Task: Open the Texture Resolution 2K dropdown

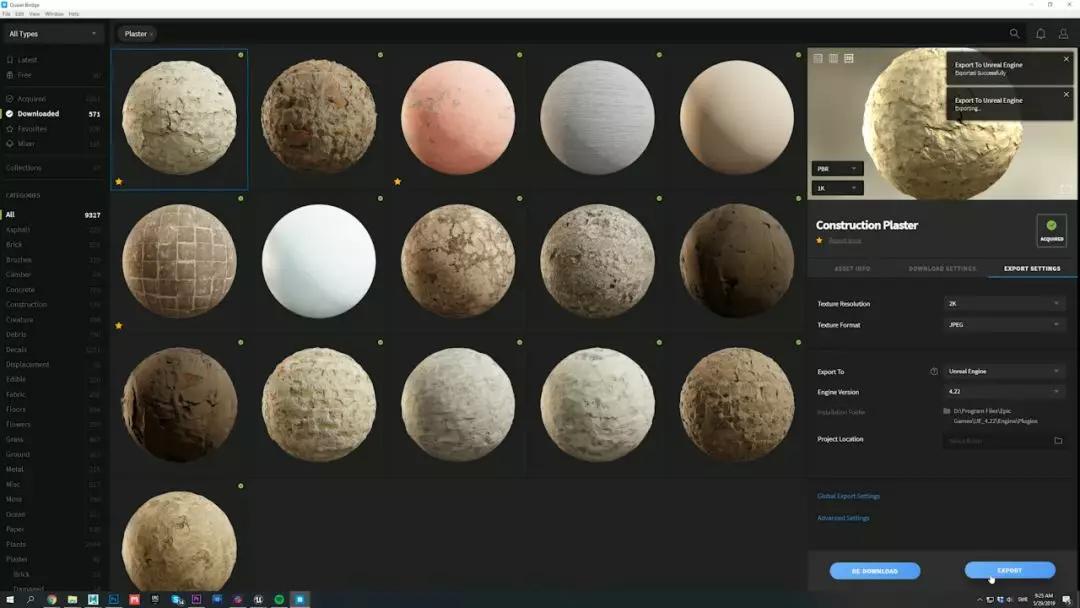Action: pos(1004,304)
